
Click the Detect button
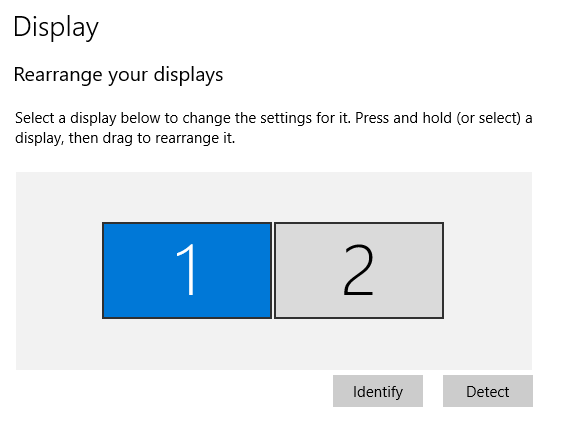click(488, 391)
